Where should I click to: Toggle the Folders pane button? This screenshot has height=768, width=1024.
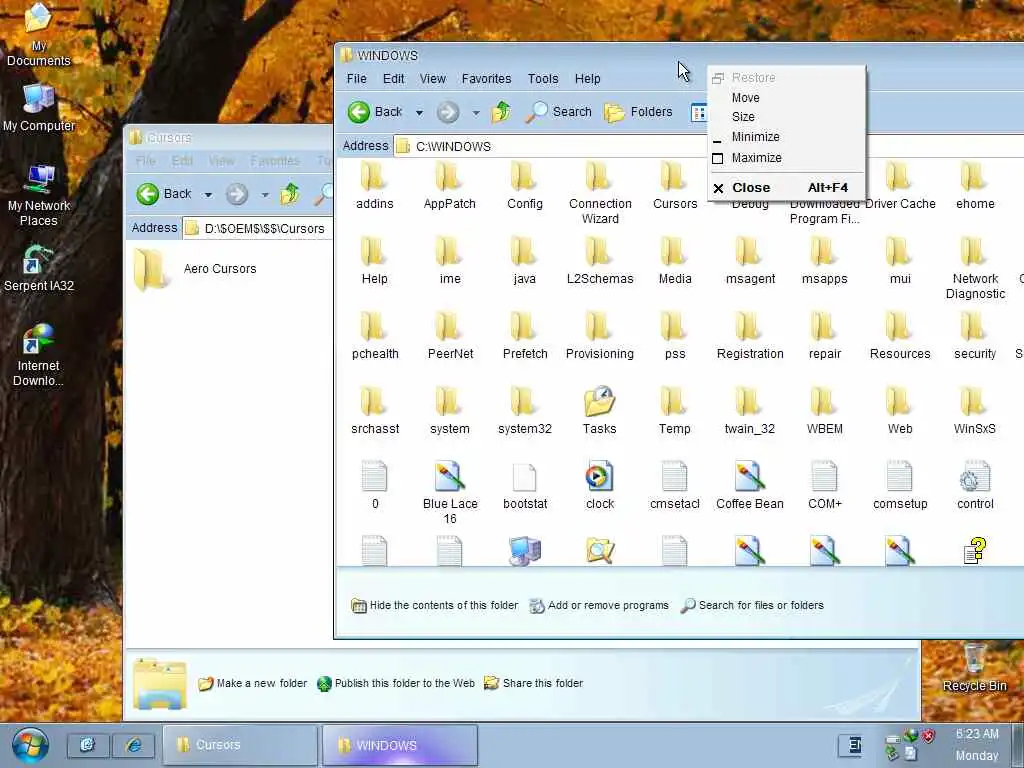tap(638, 112)
